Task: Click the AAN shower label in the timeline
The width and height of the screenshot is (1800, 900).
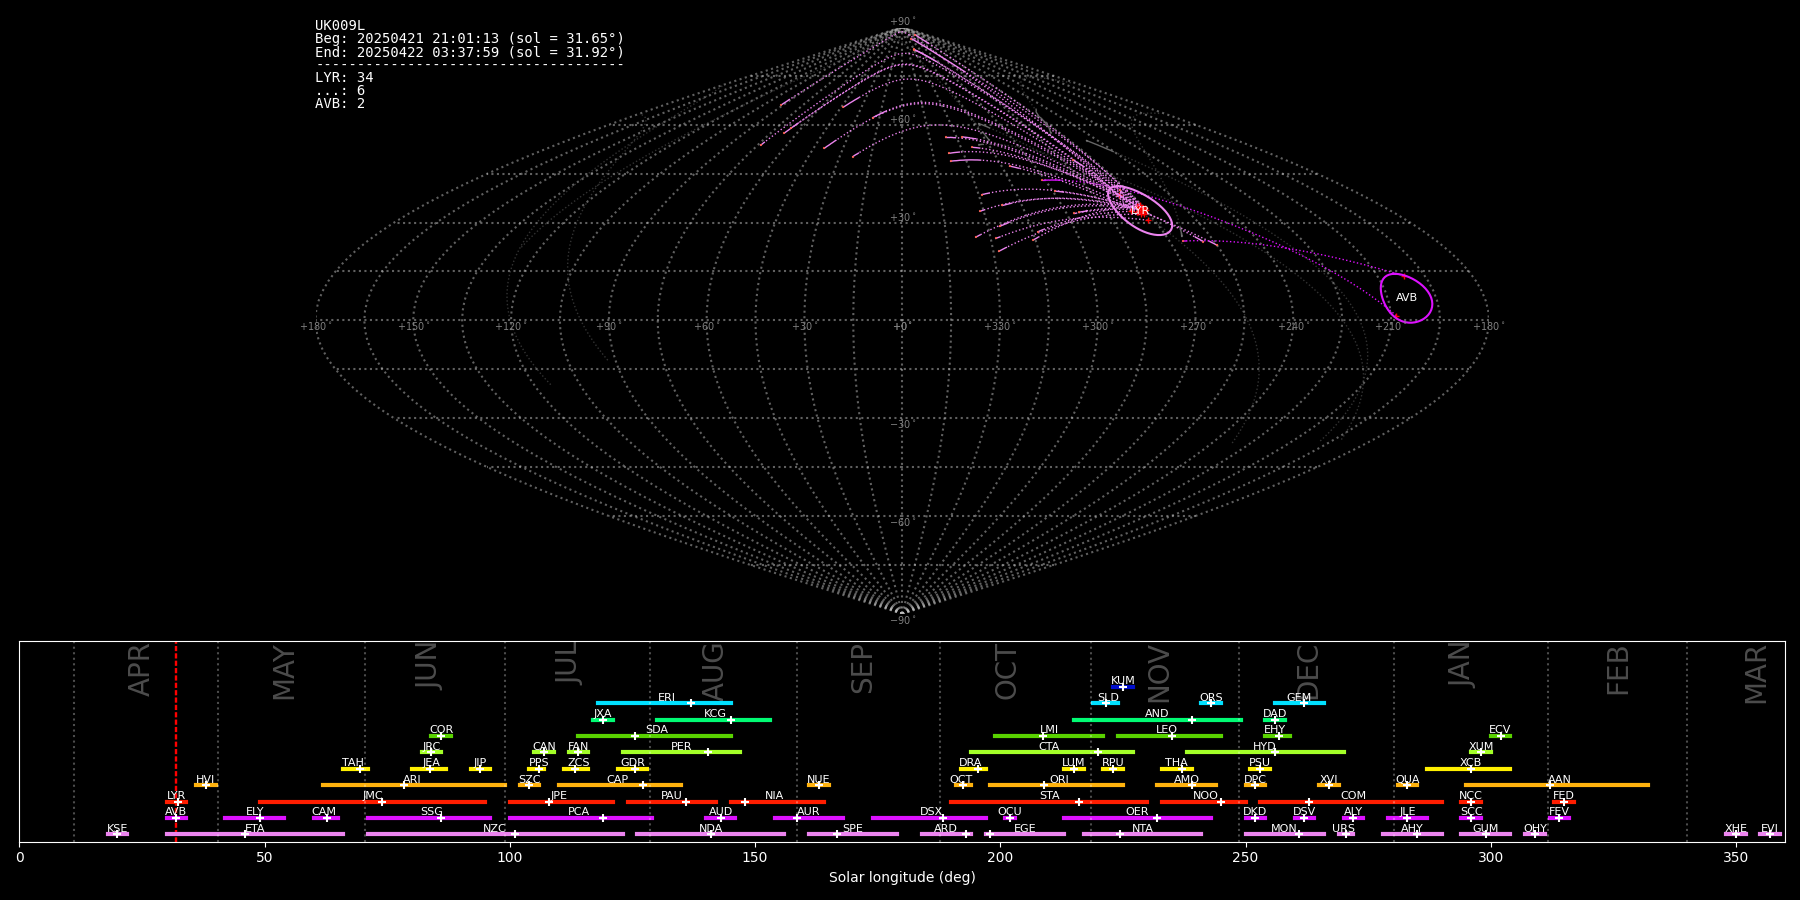Action: pos(1560,780)
